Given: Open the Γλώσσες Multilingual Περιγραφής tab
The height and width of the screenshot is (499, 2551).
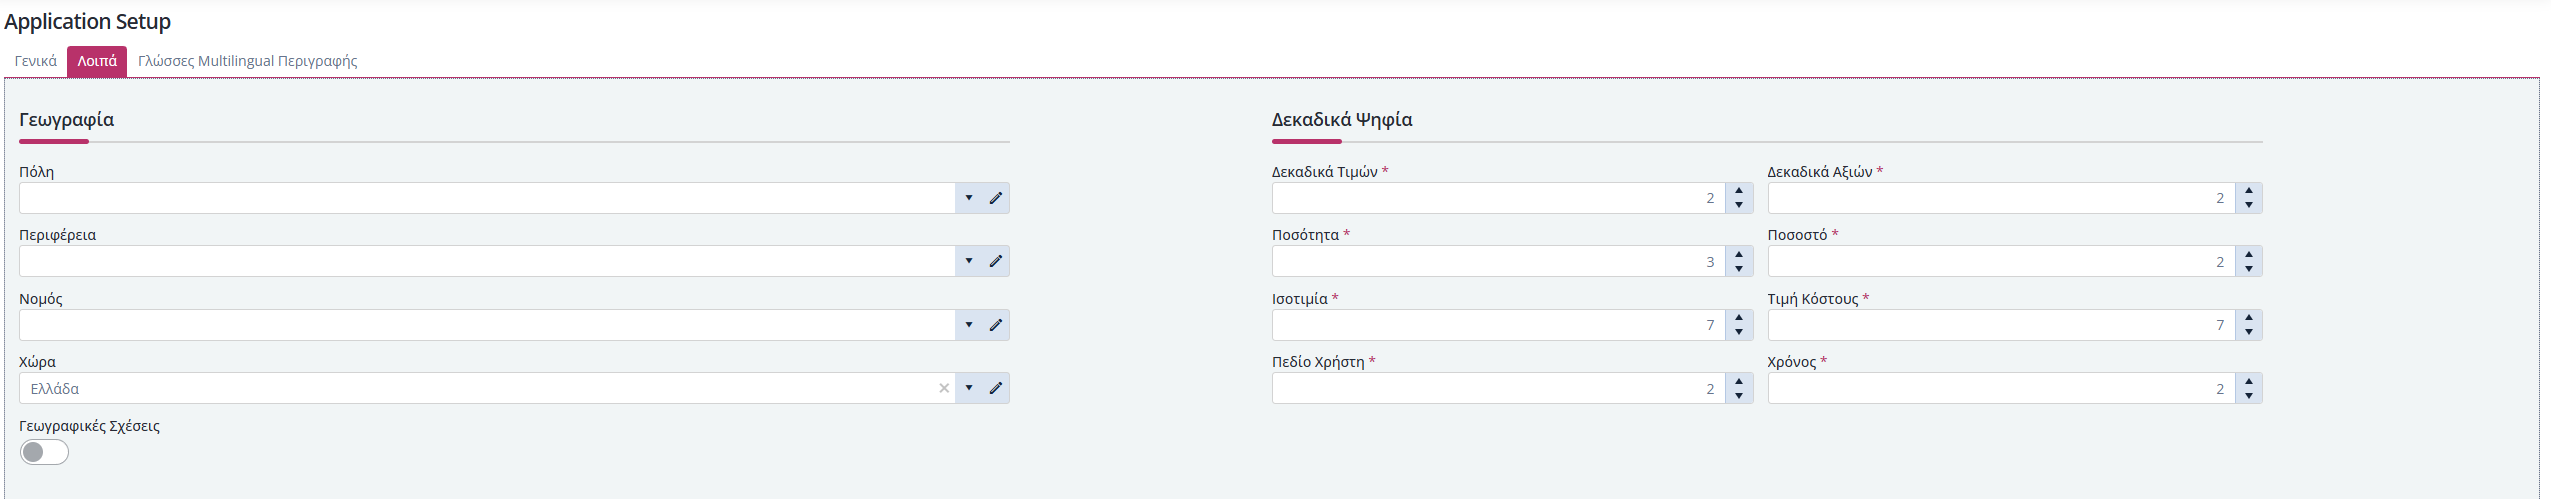Looking at the screenshot, I should click(247, 61).
